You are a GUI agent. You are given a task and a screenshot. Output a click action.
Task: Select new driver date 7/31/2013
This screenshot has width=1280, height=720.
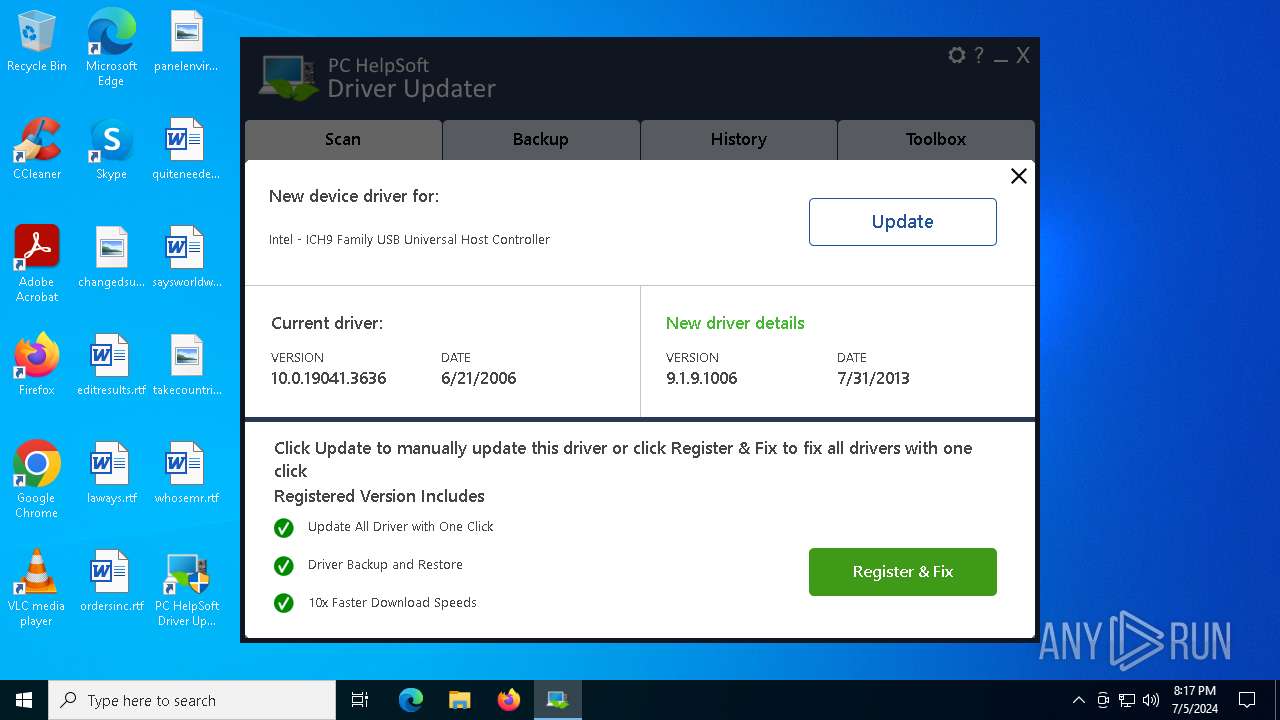point(873,378)
